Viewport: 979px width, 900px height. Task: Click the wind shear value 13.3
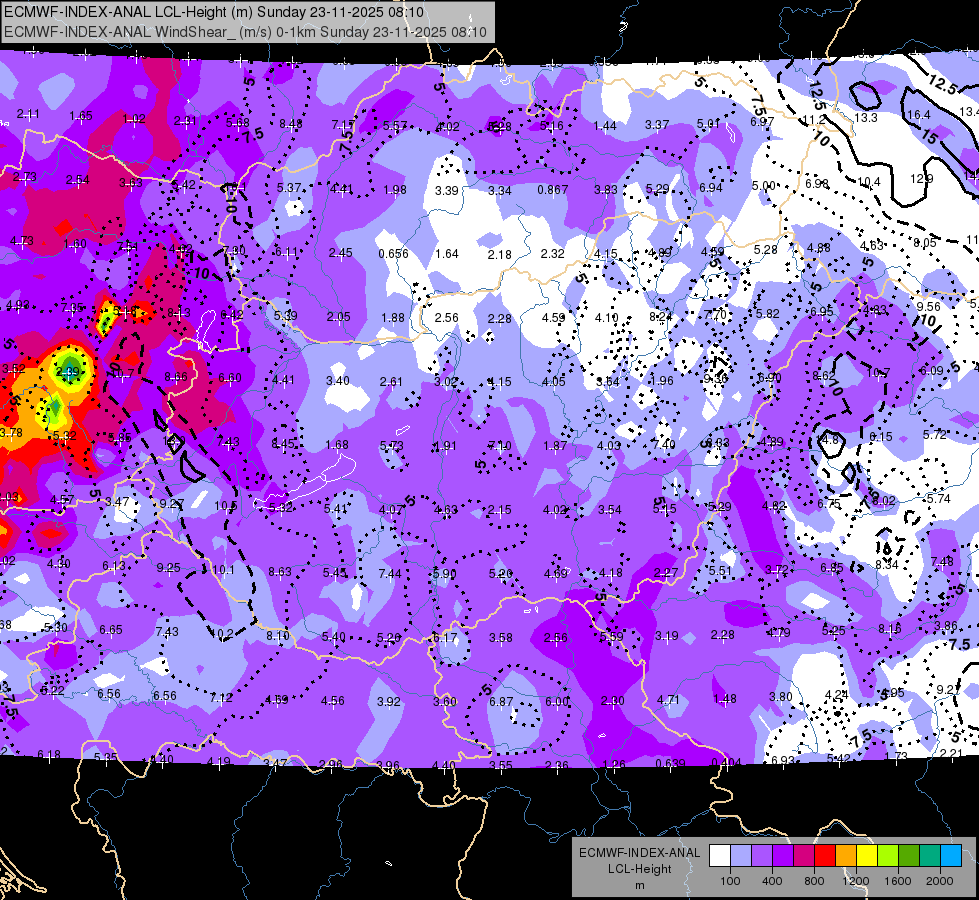(865, 117)
